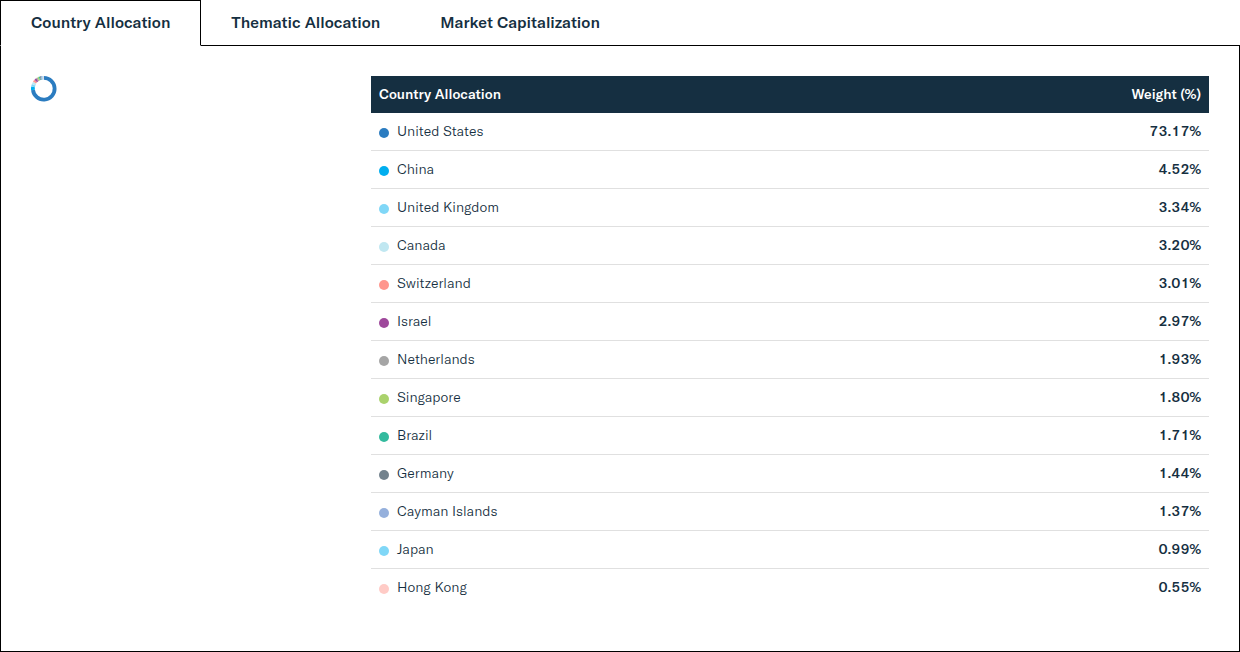Click the Hong Kong legend dot

(x=384, y=589)
